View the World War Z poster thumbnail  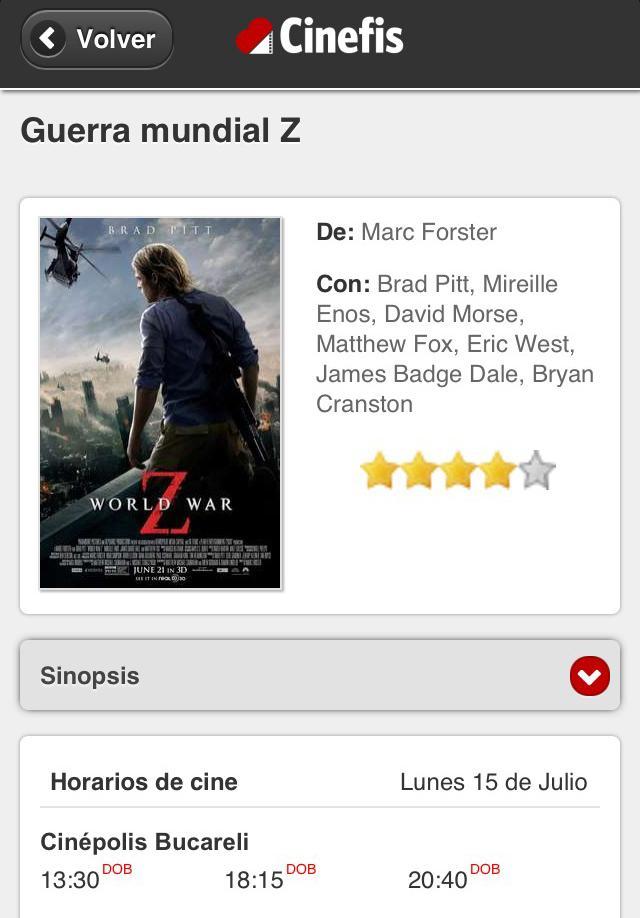pos(160,403)
